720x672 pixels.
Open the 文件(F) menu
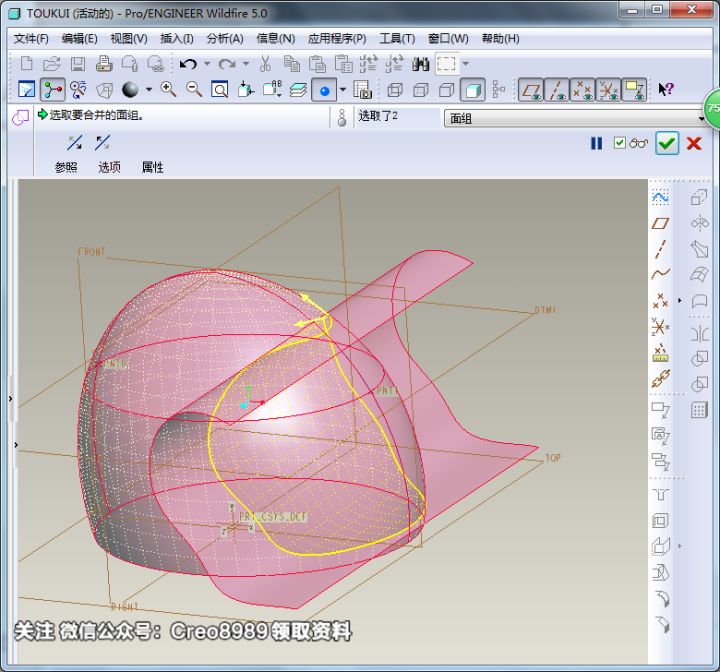pyautogui.click(x=31, y=38)
